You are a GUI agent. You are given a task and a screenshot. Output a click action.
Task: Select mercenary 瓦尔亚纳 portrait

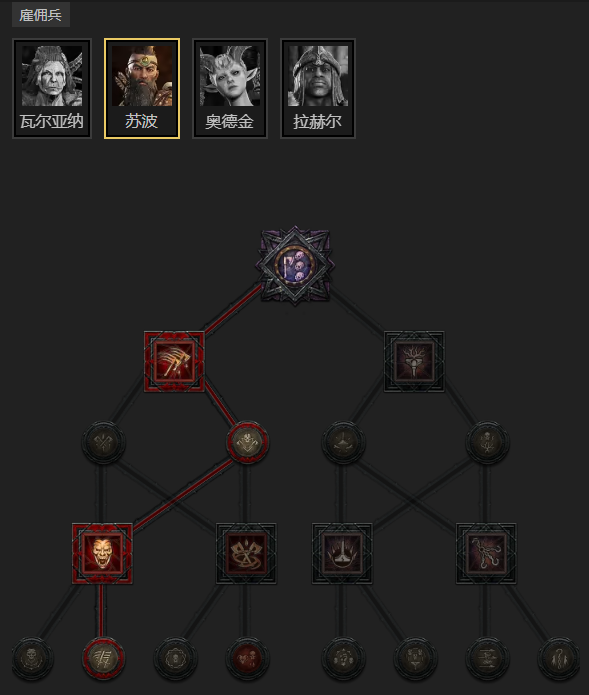click(x=52, y=89)
